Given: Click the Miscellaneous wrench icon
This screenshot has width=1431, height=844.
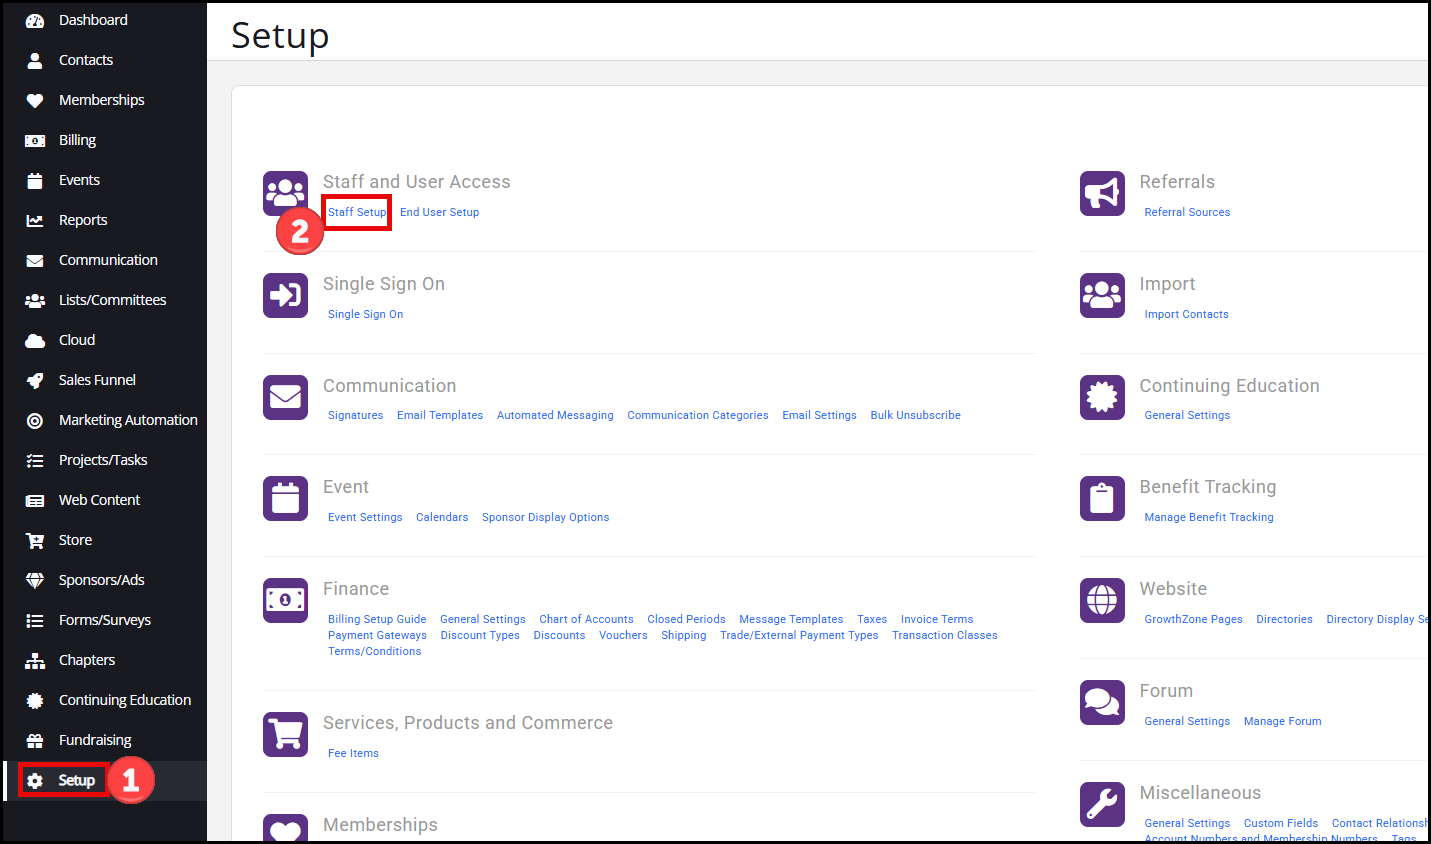Looking at the screenshot, I should [x=1102, y=804].
